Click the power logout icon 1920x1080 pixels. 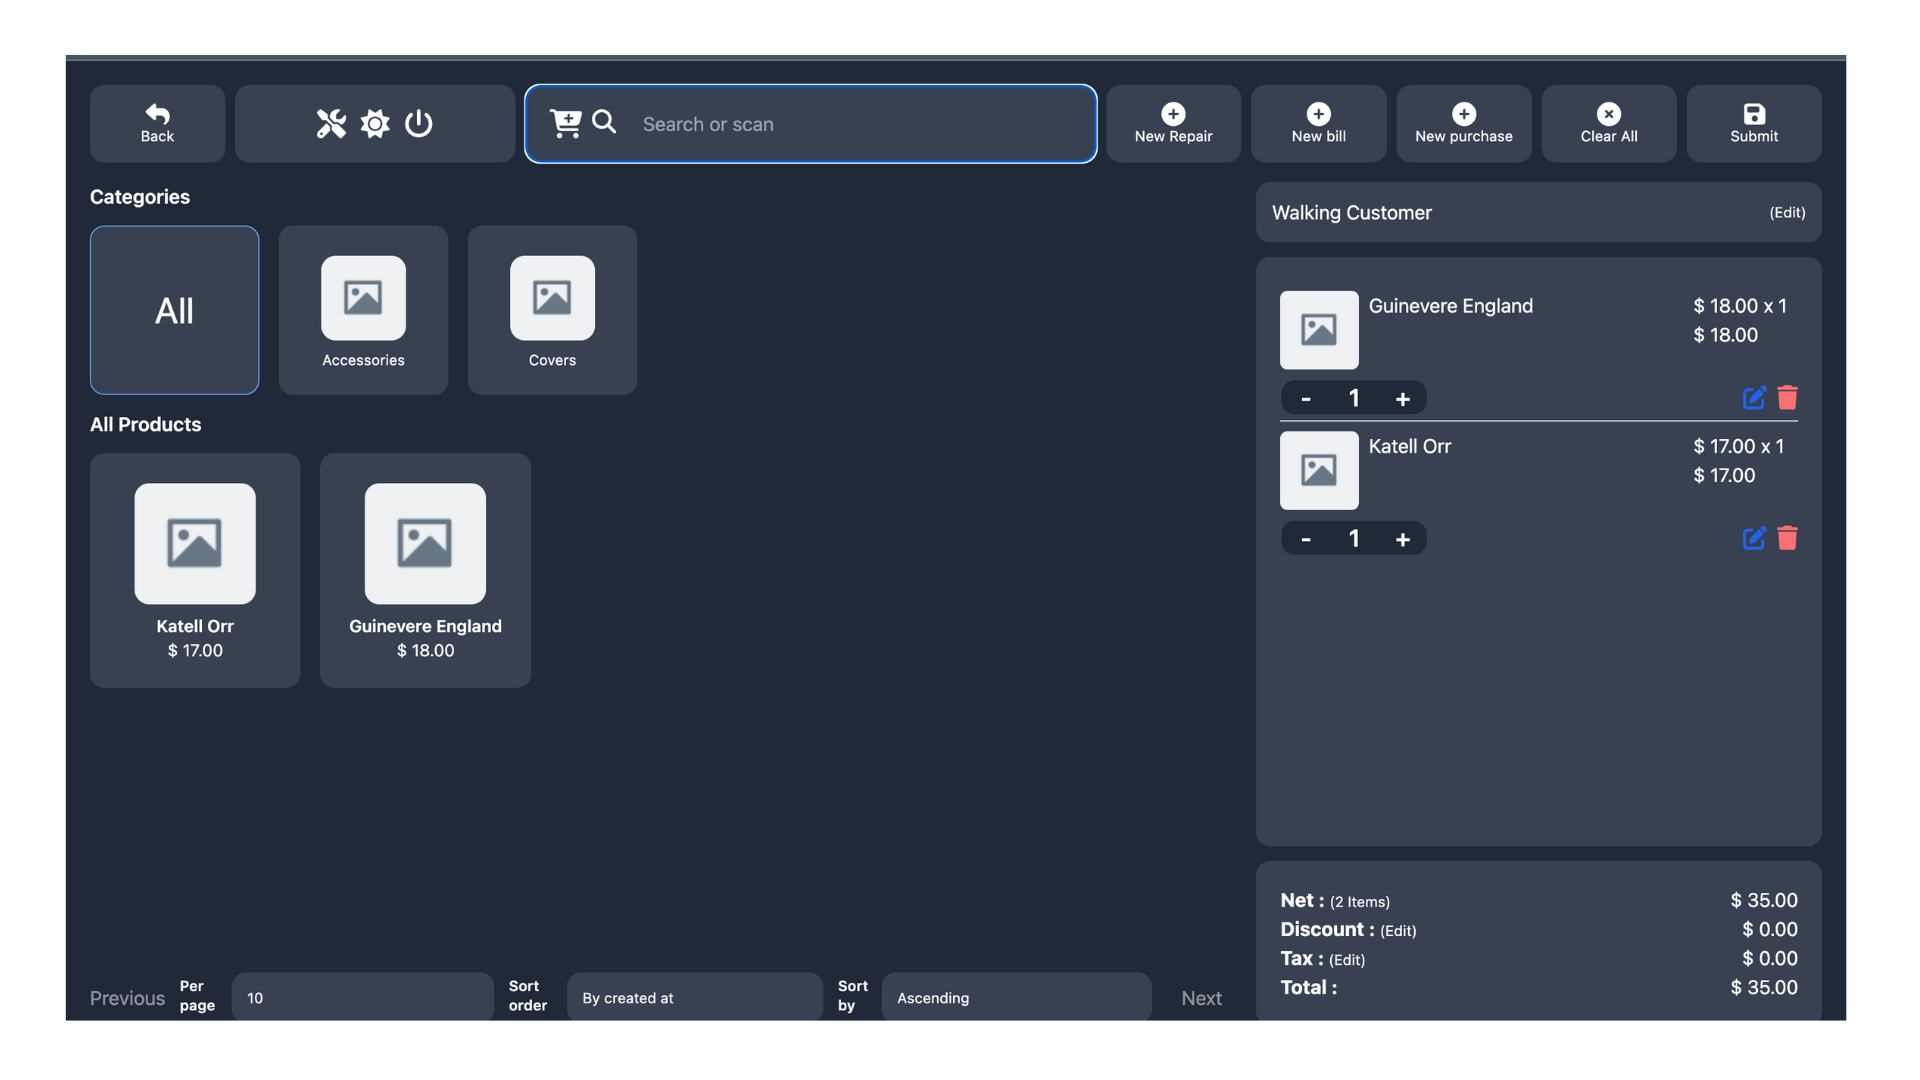point(419,124)
